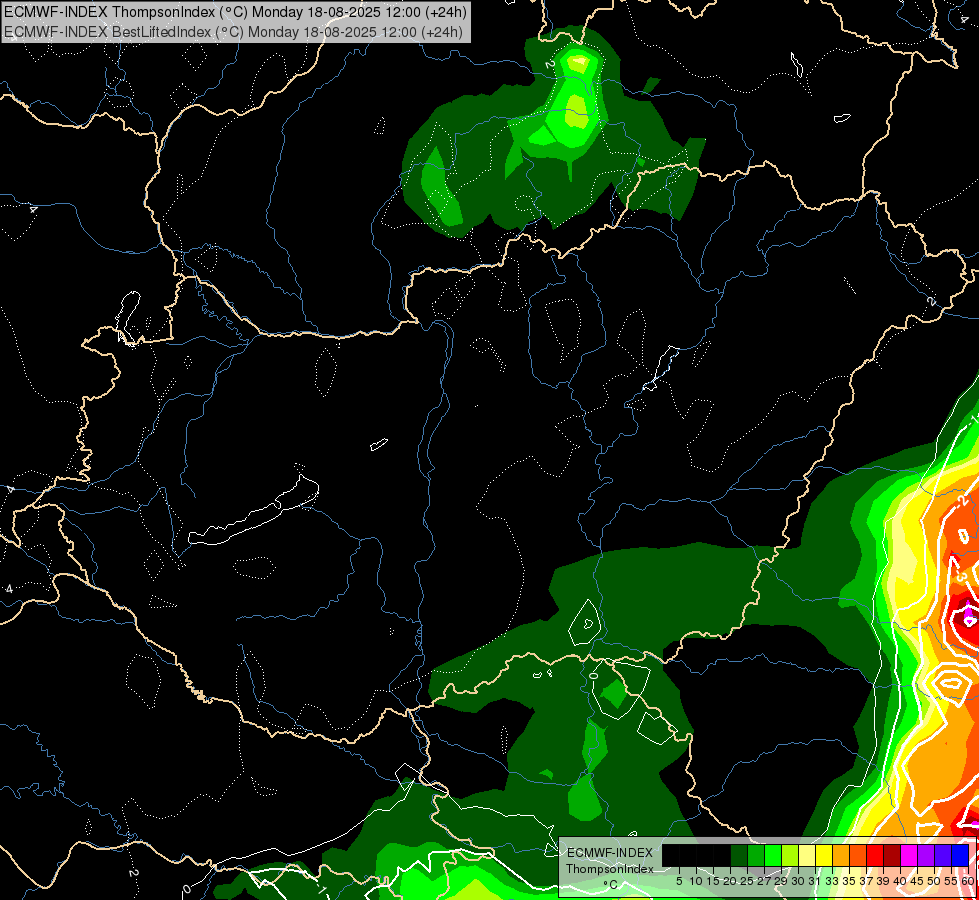This screenshot has height=900, width=979.
Task: Click legend tick value 25
Action: 747,881
